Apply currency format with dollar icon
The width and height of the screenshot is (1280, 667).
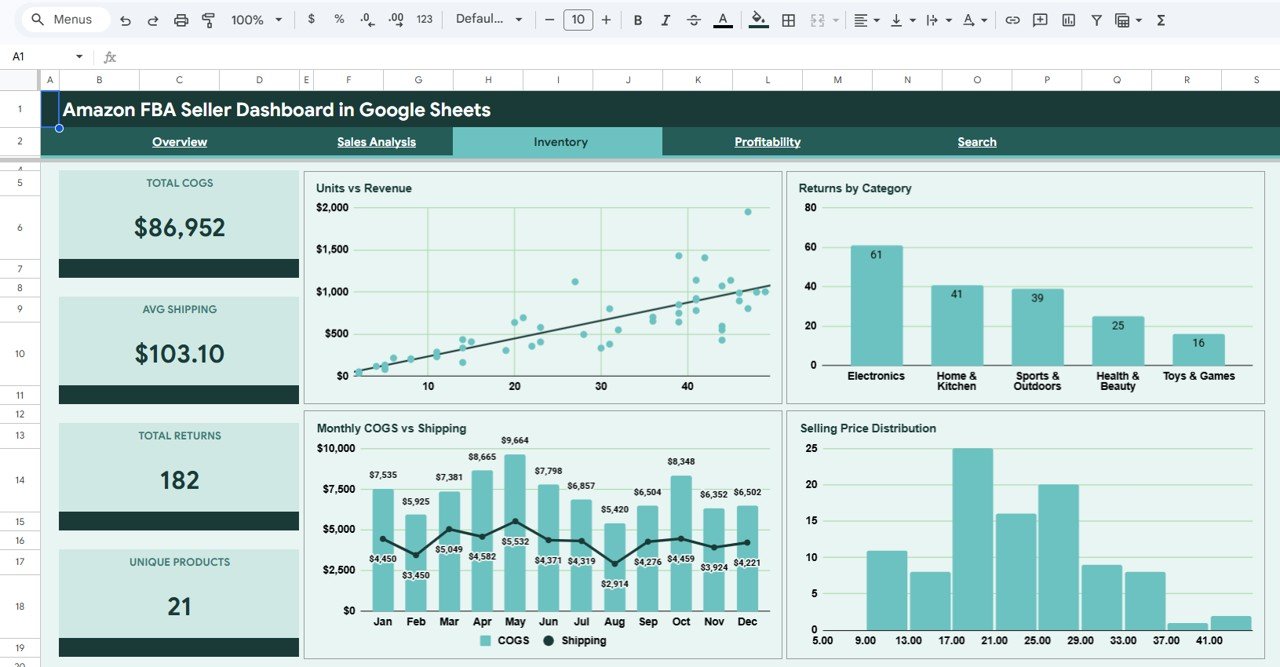(311, 19)
